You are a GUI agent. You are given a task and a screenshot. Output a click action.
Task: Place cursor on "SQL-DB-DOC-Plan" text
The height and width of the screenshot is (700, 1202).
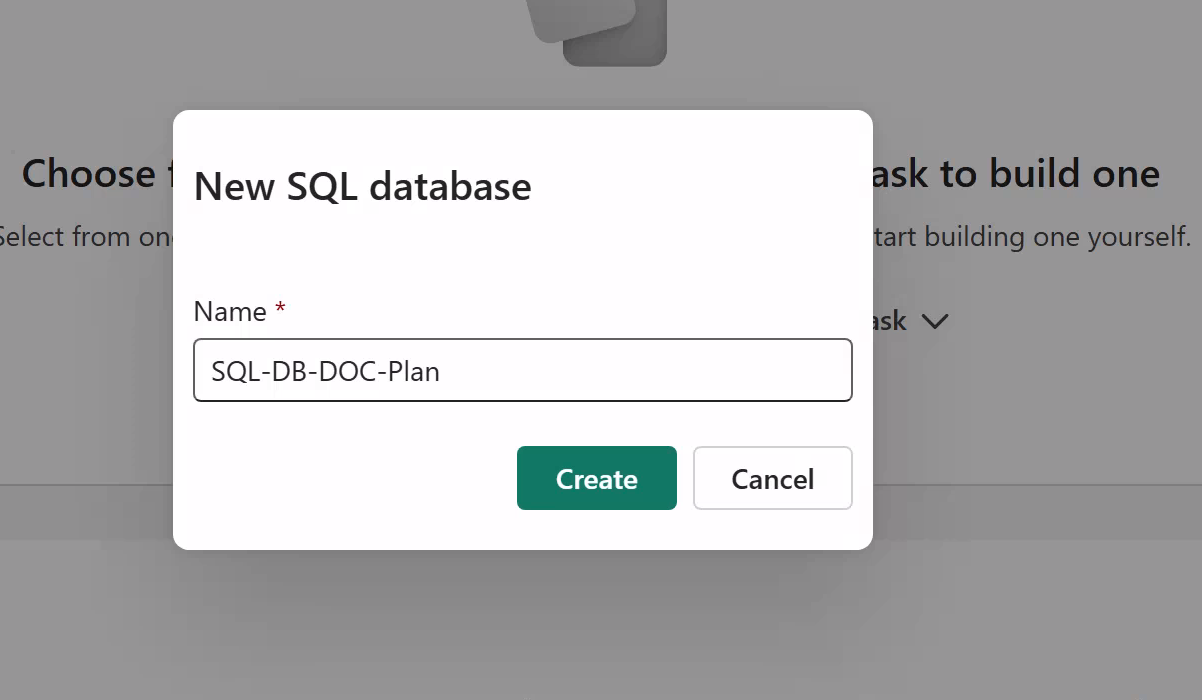point(326,372)
